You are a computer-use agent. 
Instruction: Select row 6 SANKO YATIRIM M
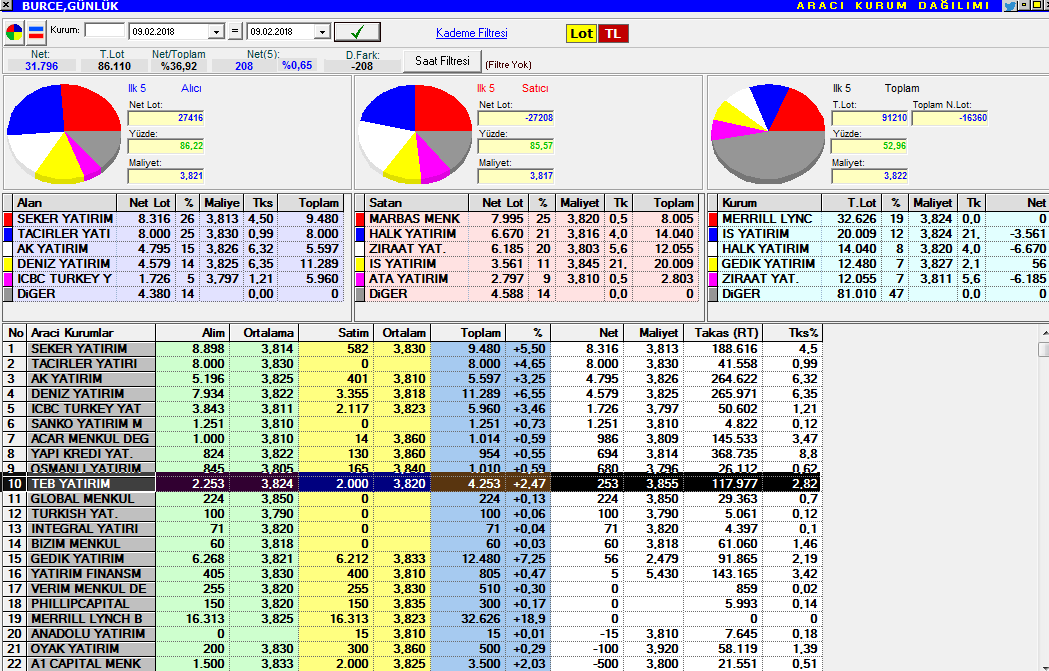(412, 423)
